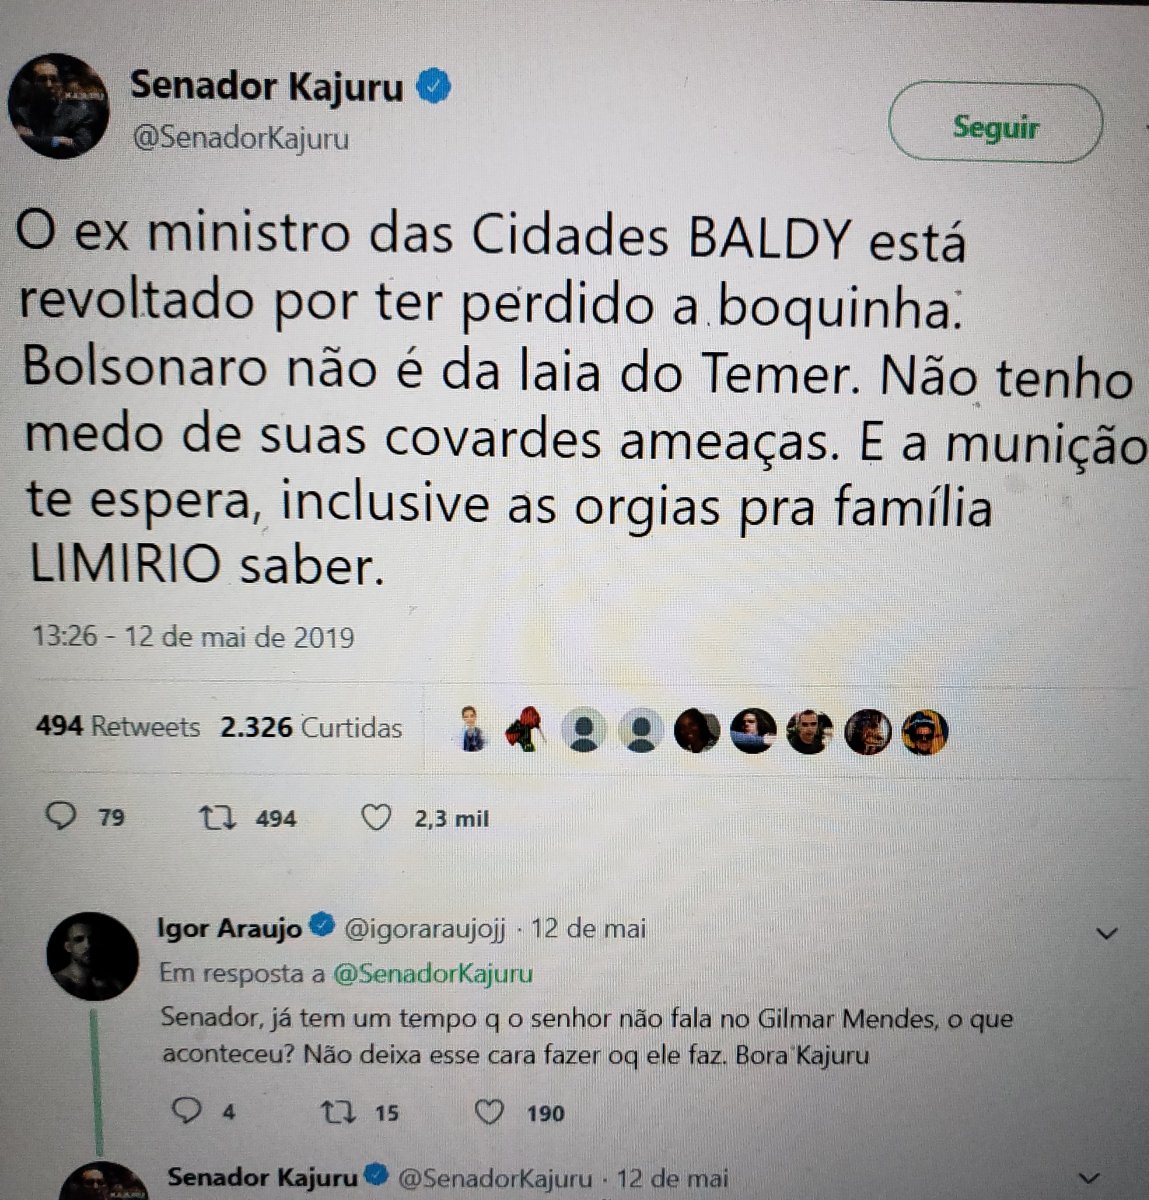This screenshot has height=1200, width=1149.
Task: Follow Senador Kajuru with Seguir button
Action: tap(995, 125)
